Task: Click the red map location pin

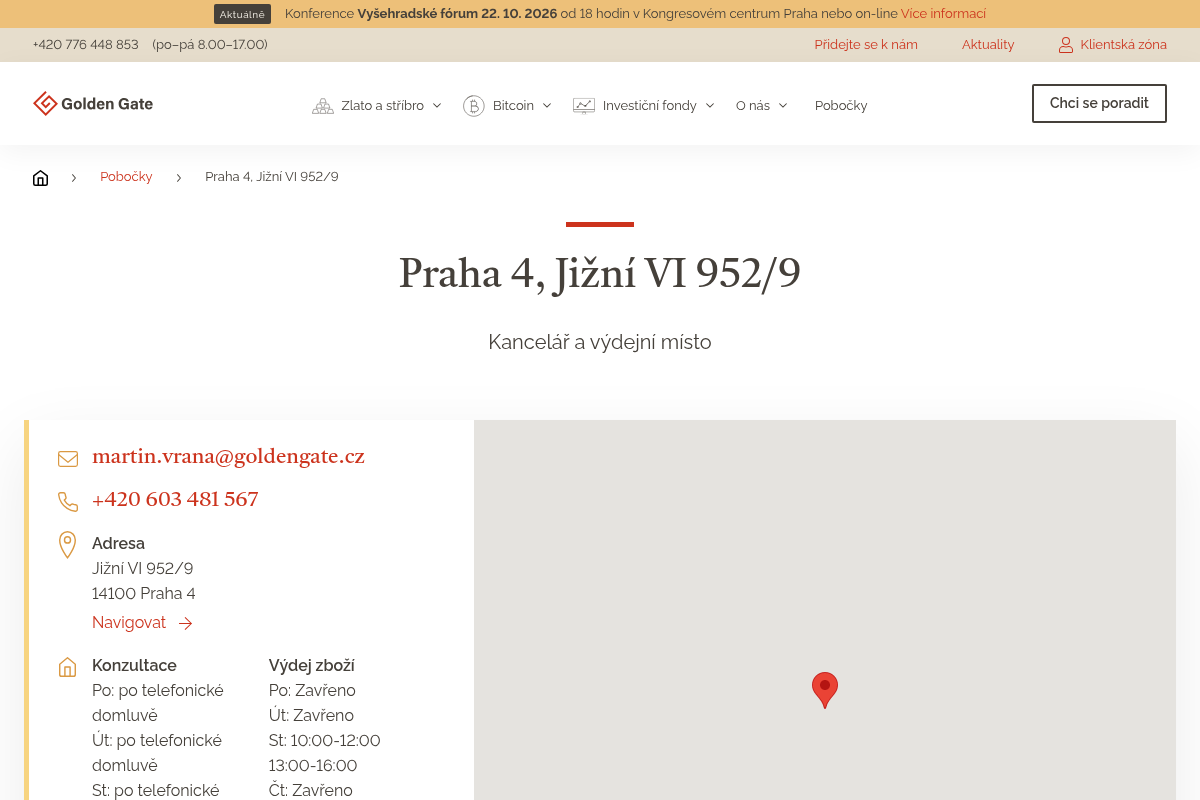Action: point(825,690)
